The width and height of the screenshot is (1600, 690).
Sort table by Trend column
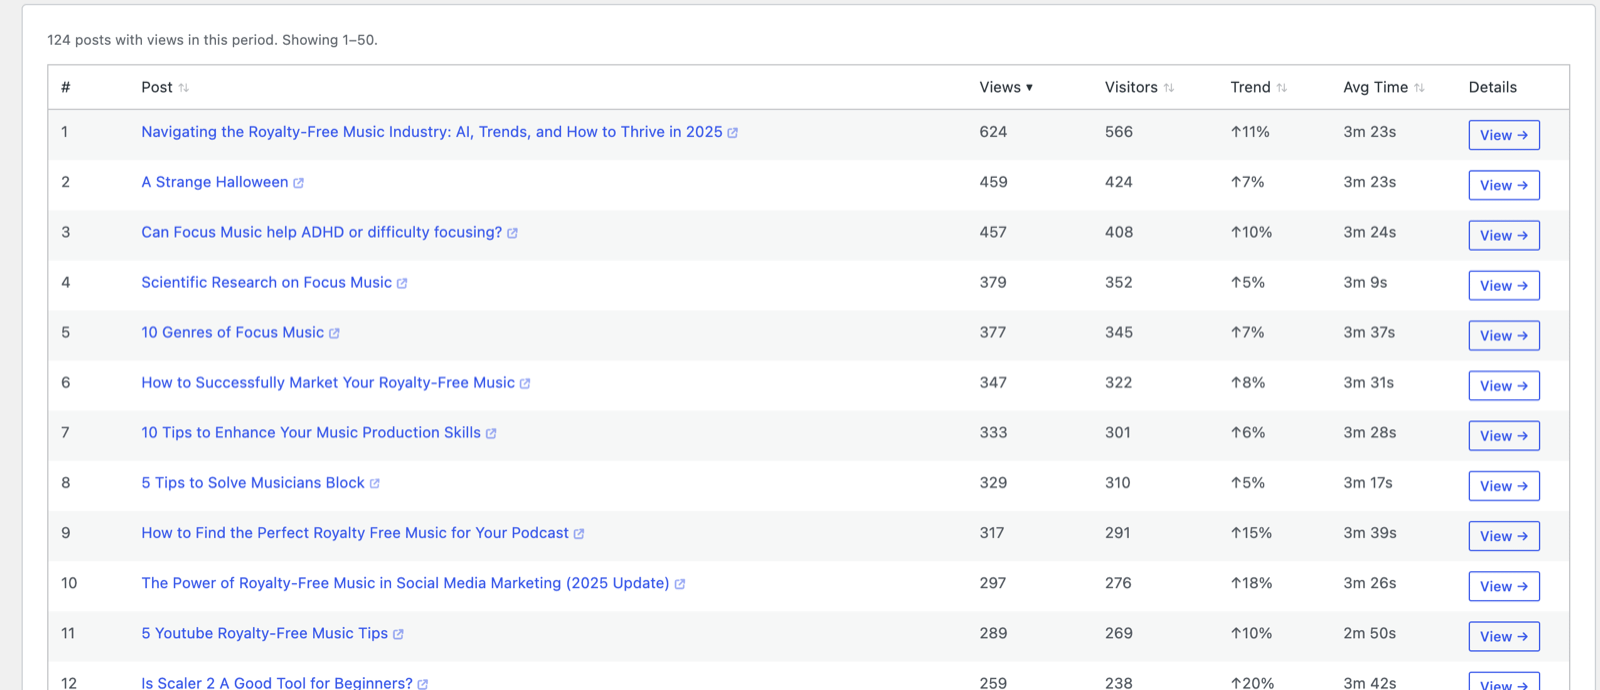click(x=1258, y=87)
